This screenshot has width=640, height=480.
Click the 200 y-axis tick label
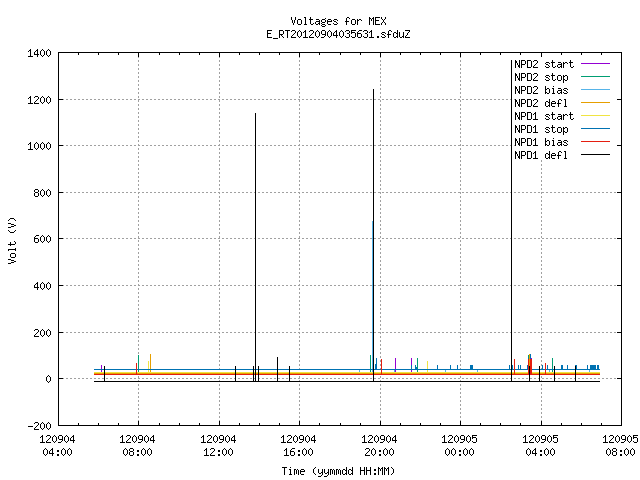pyautogui.click(x=42, y=333)
